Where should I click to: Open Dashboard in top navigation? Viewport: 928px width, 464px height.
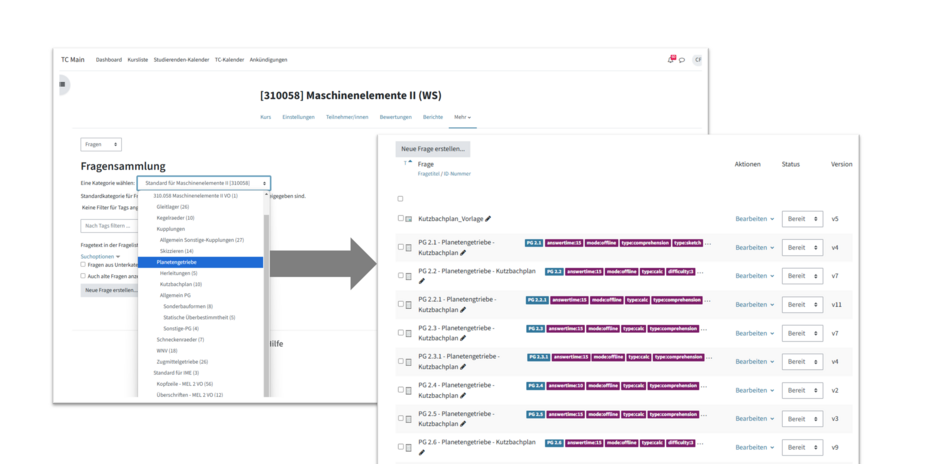coord(109,60)
